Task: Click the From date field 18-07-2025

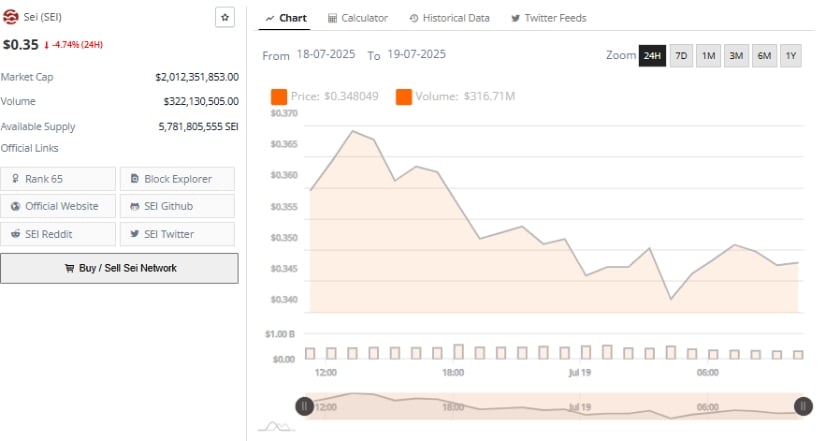Action: point(326,54)
